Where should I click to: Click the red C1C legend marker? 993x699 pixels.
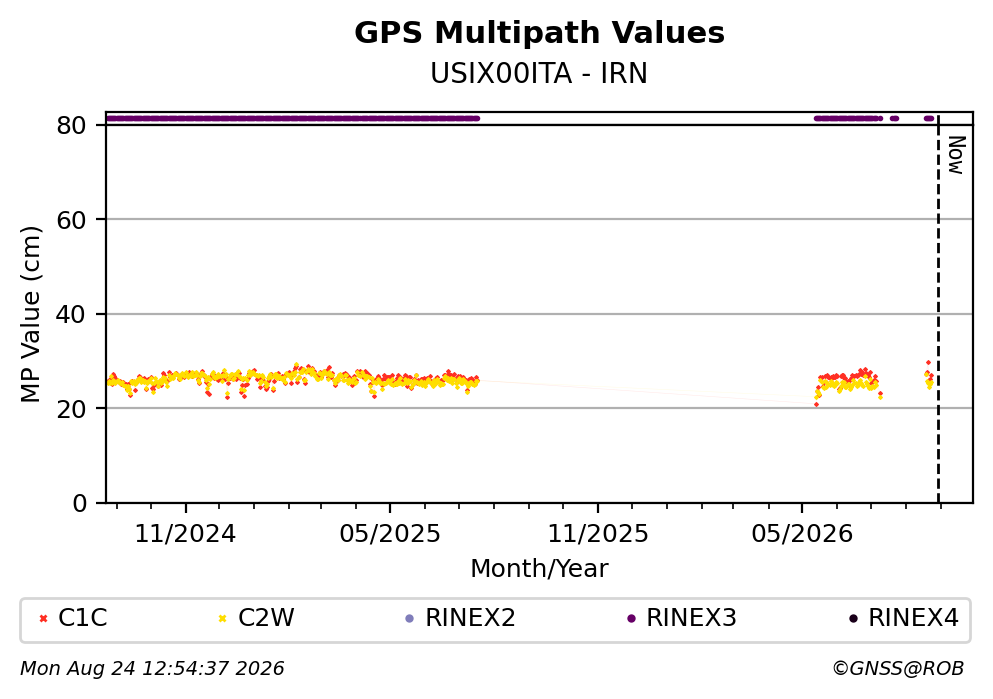point(43,618)
